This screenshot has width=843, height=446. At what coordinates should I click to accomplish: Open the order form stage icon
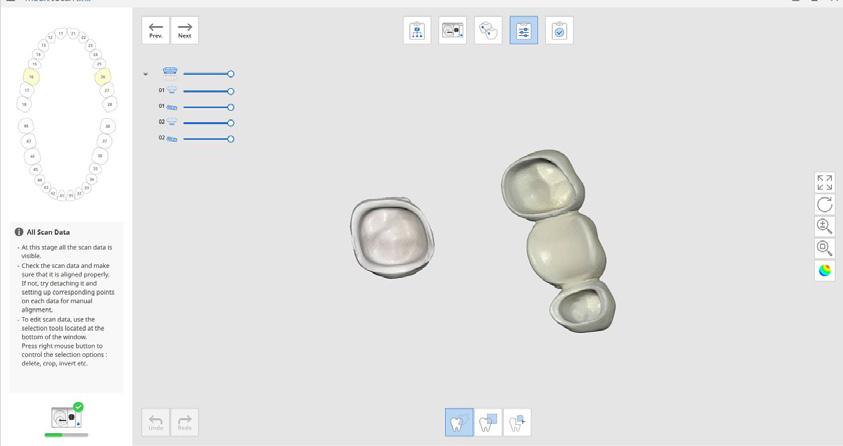point(417,30)
